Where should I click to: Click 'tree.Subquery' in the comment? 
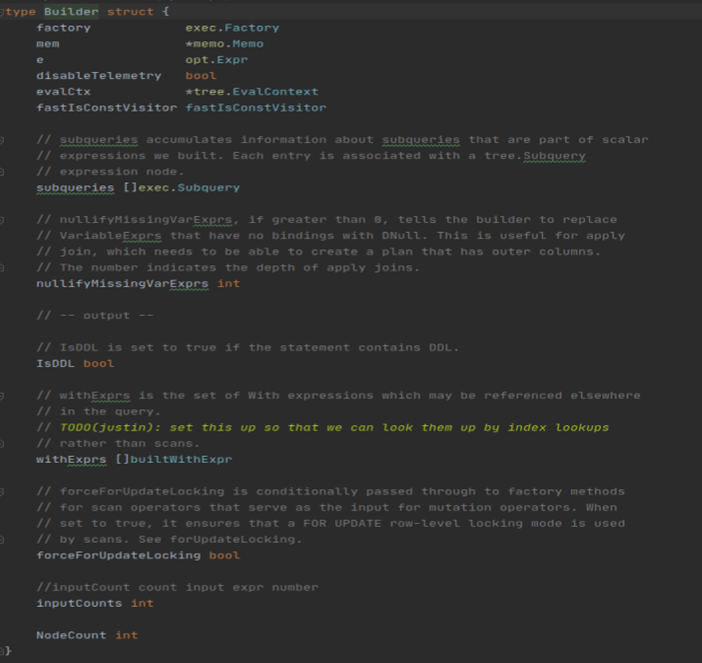pyautogui.click(x=535, y=156)
